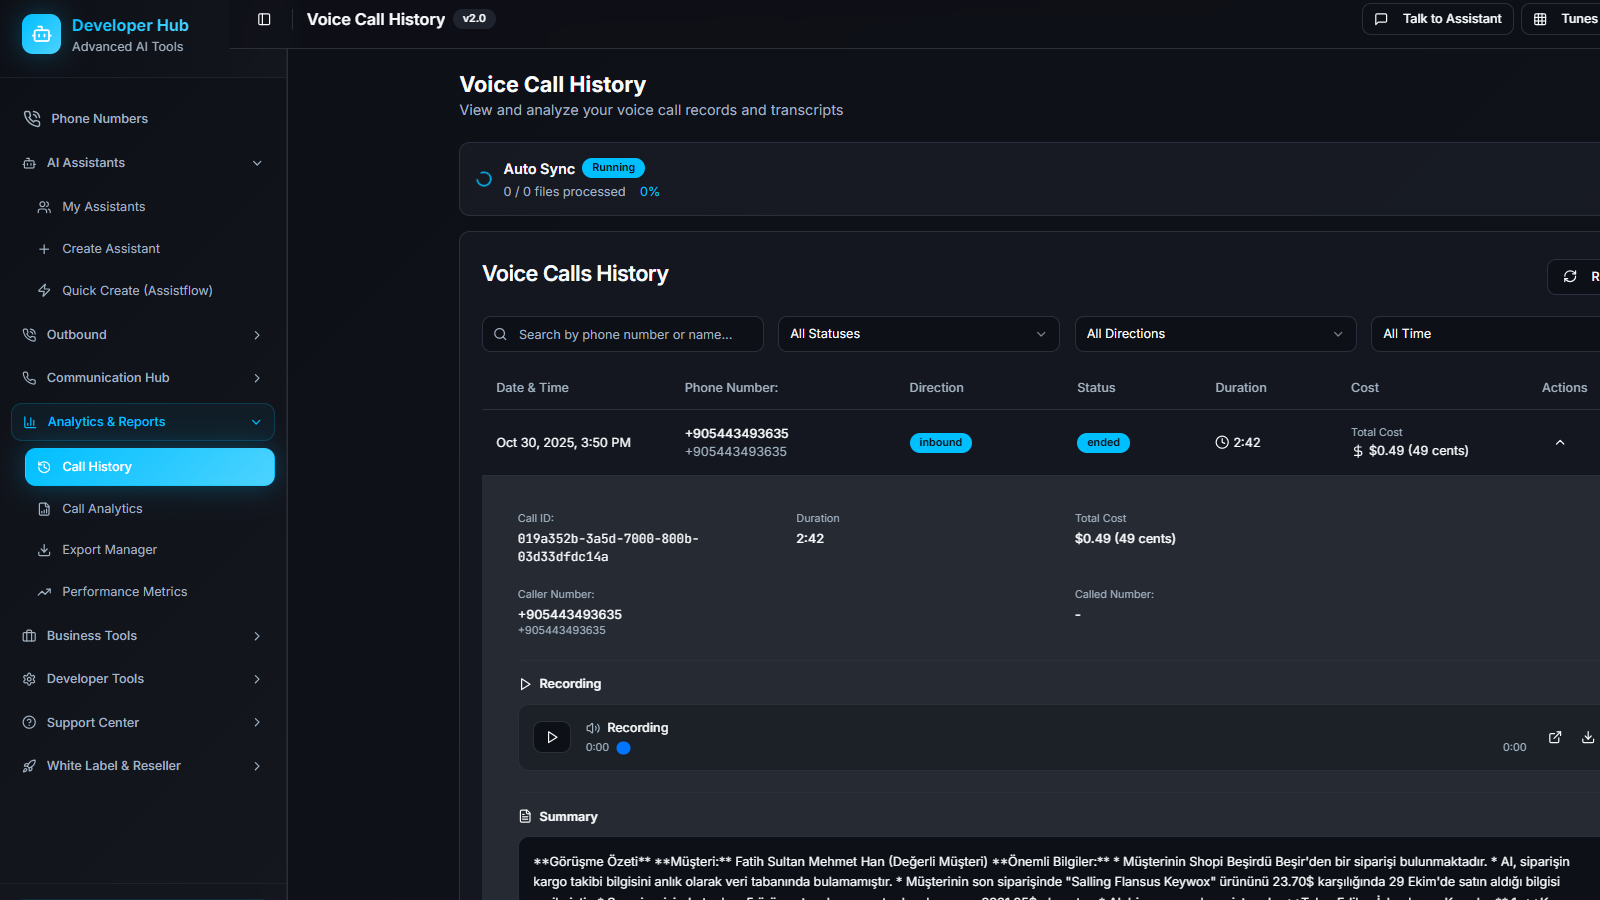Open the All Directions dropdown
Screen dimensions: 1600x900
[x=1215, y=334]
